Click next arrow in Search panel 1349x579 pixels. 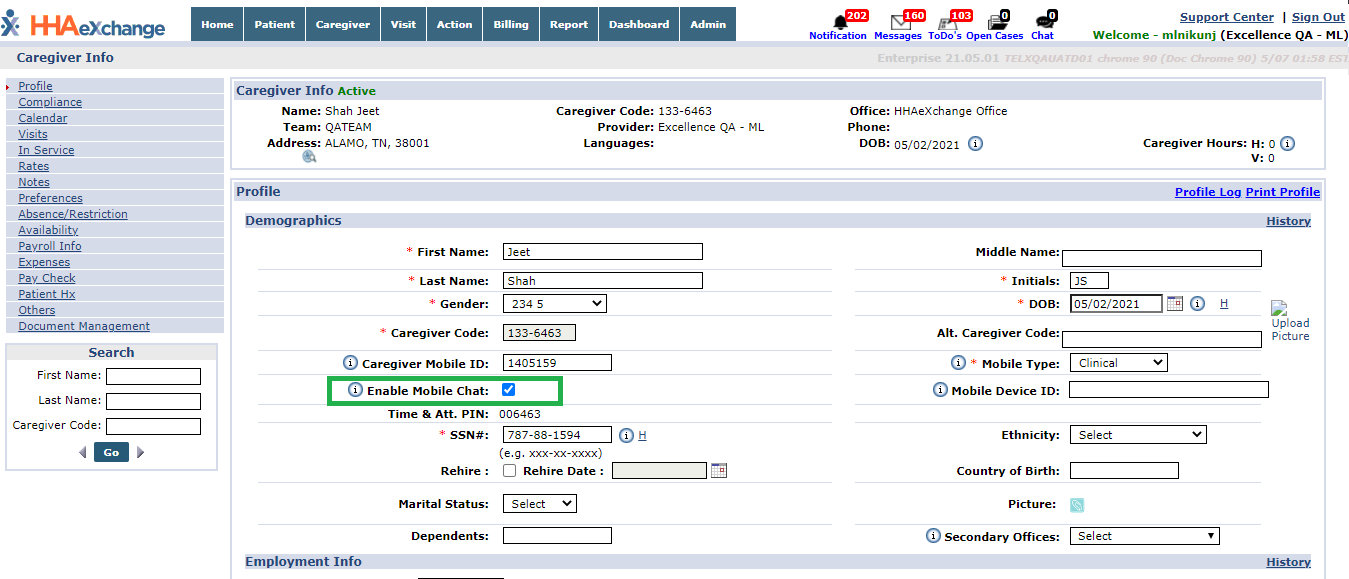click(141, 452)
